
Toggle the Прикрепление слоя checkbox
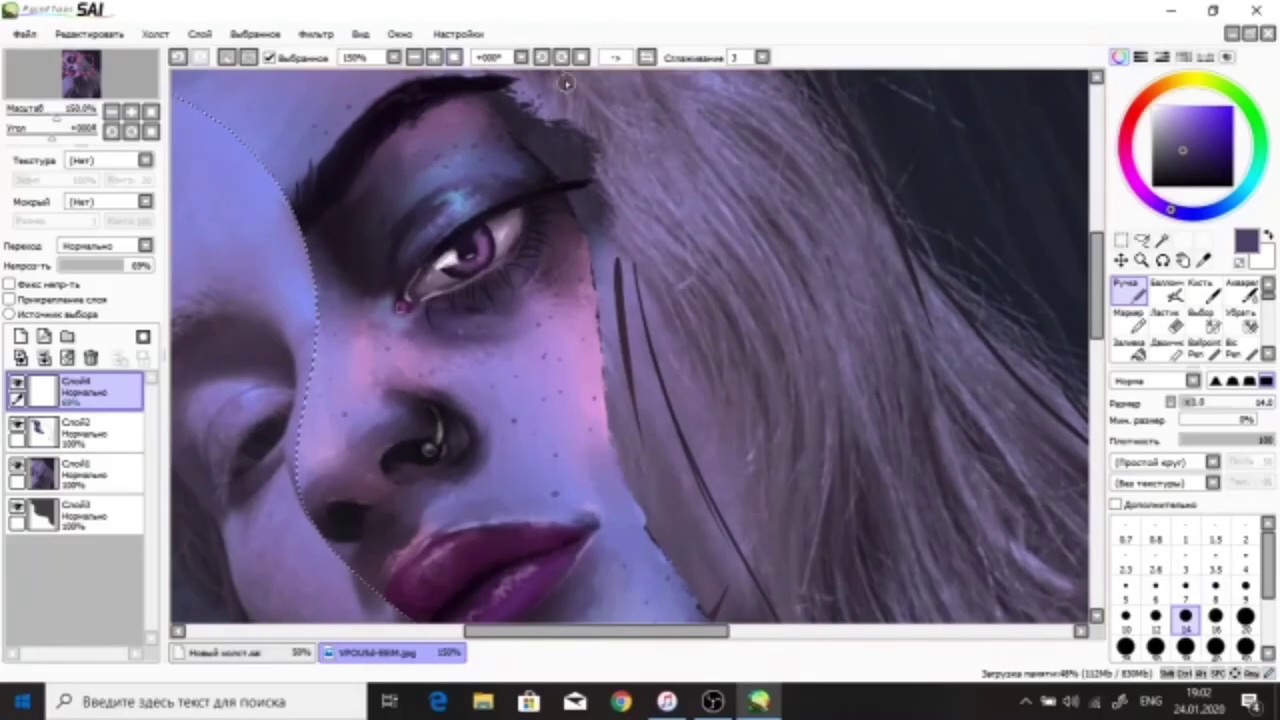10,299
